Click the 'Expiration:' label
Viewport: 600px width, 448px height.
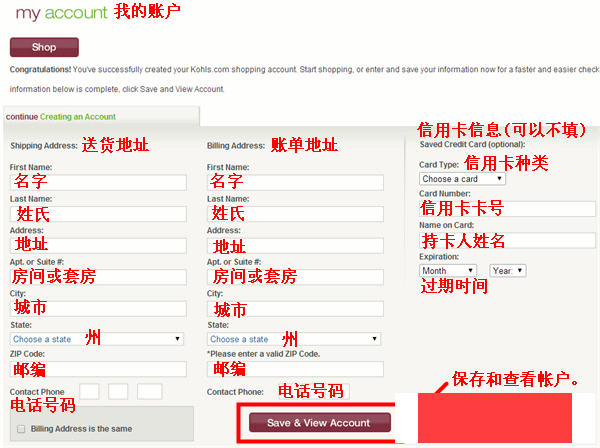tap(439, 257)
